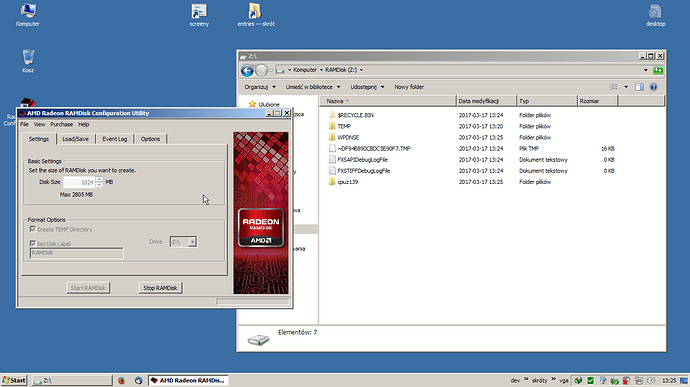690x387 pixels.
Task: Expand the Komputer breadcrumb arrow
Action: [x=321, y=70]
